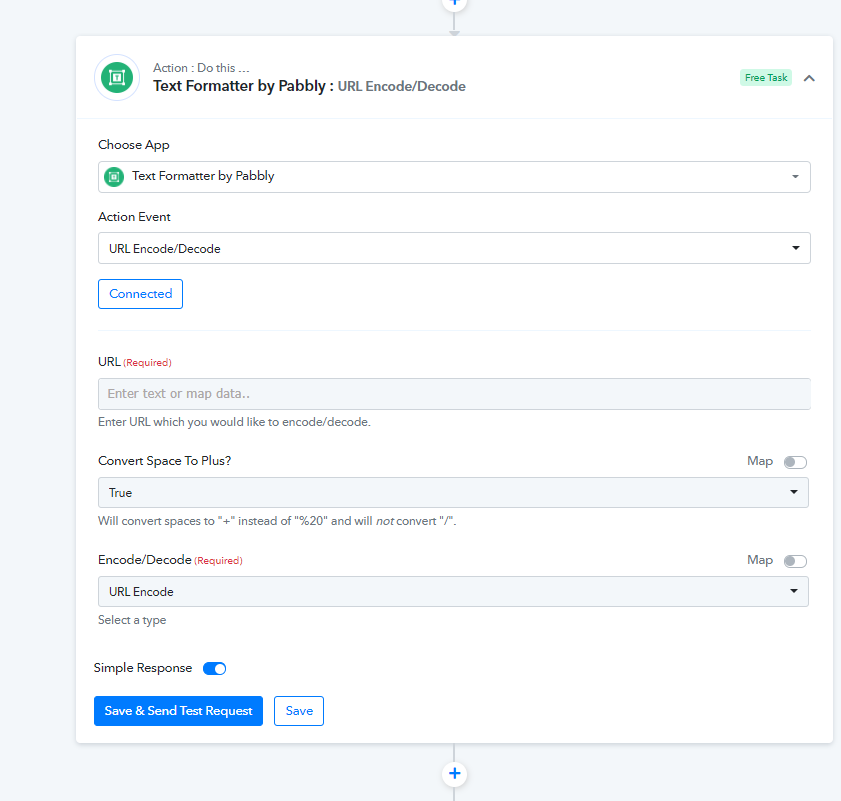Toggle Map switch for Encode/Decode
The width and height of the screenshot is (841, 801).
(795, 561)
